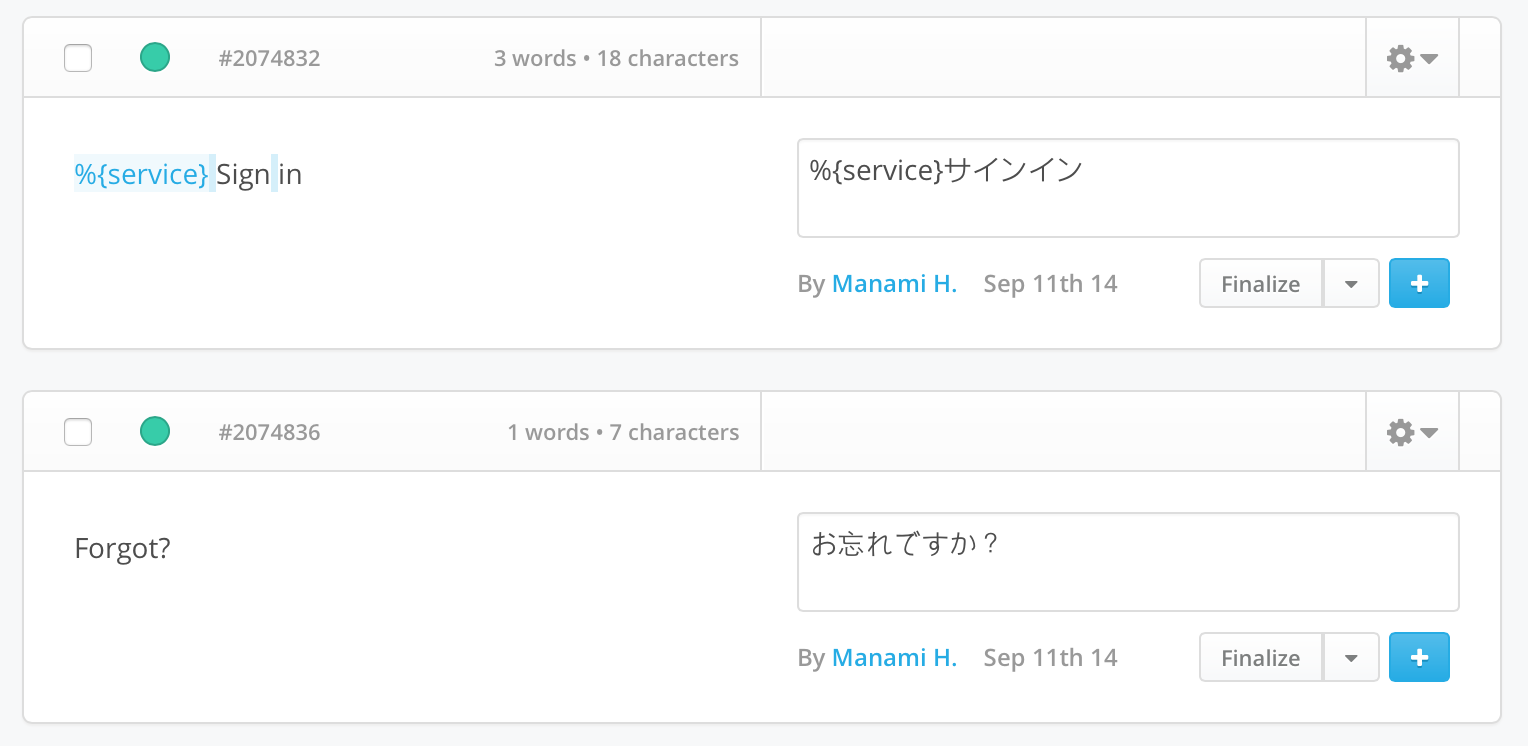Image resolution: width=1528 pixels, height=746 pixels.
Task: Click blue plus button under サインイン translation
Action: pyautogui.click(x=1419, y=283)
